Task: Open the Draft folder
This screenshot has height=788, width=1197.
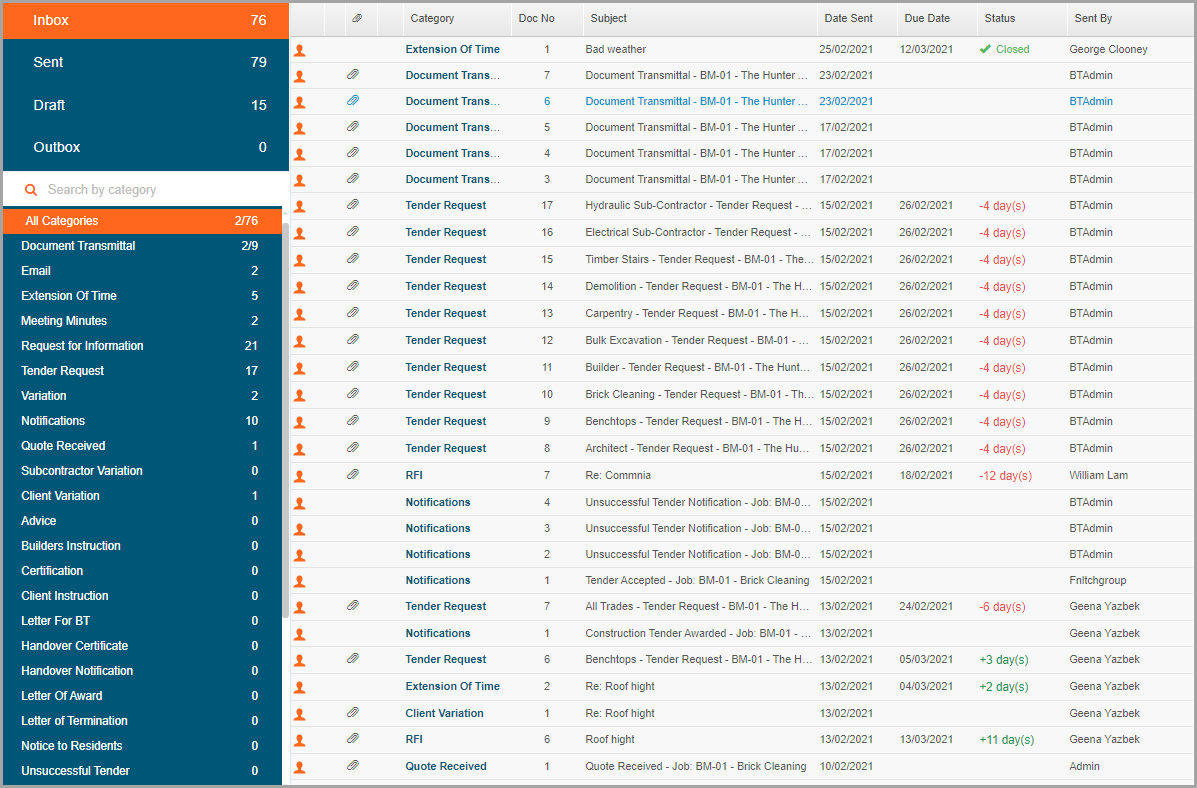Action: click(x=146, y=105)
